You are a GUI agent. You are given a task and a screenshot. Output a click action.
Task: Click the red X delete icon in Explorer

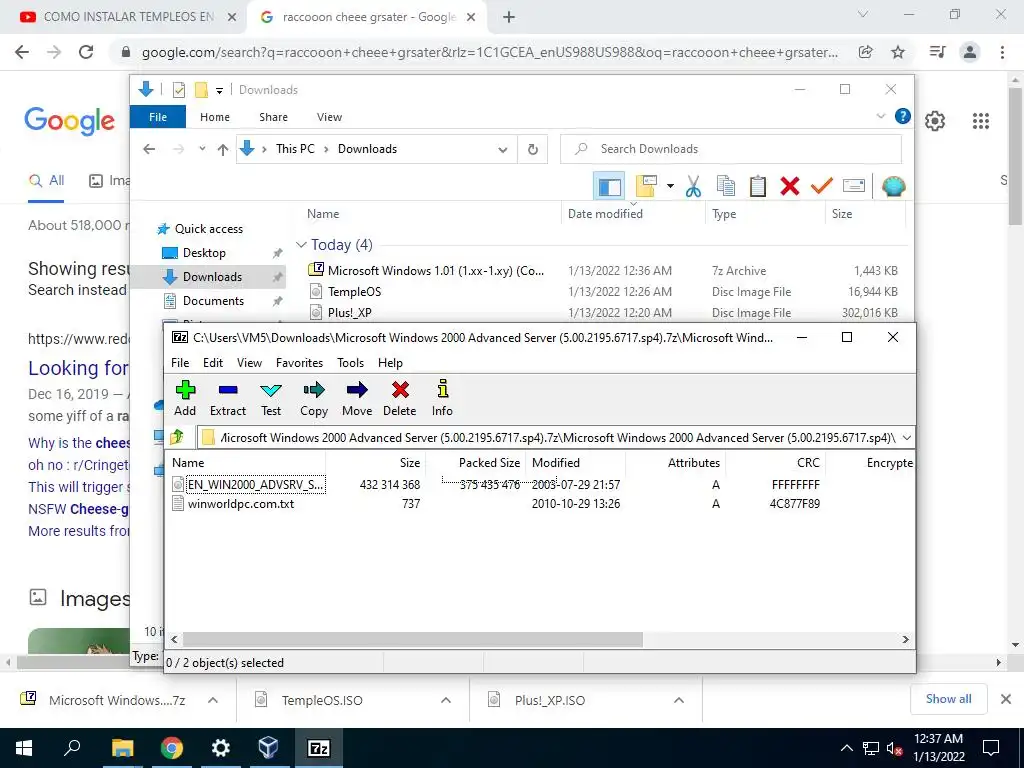pyautogui.click(x=790, y=187)
